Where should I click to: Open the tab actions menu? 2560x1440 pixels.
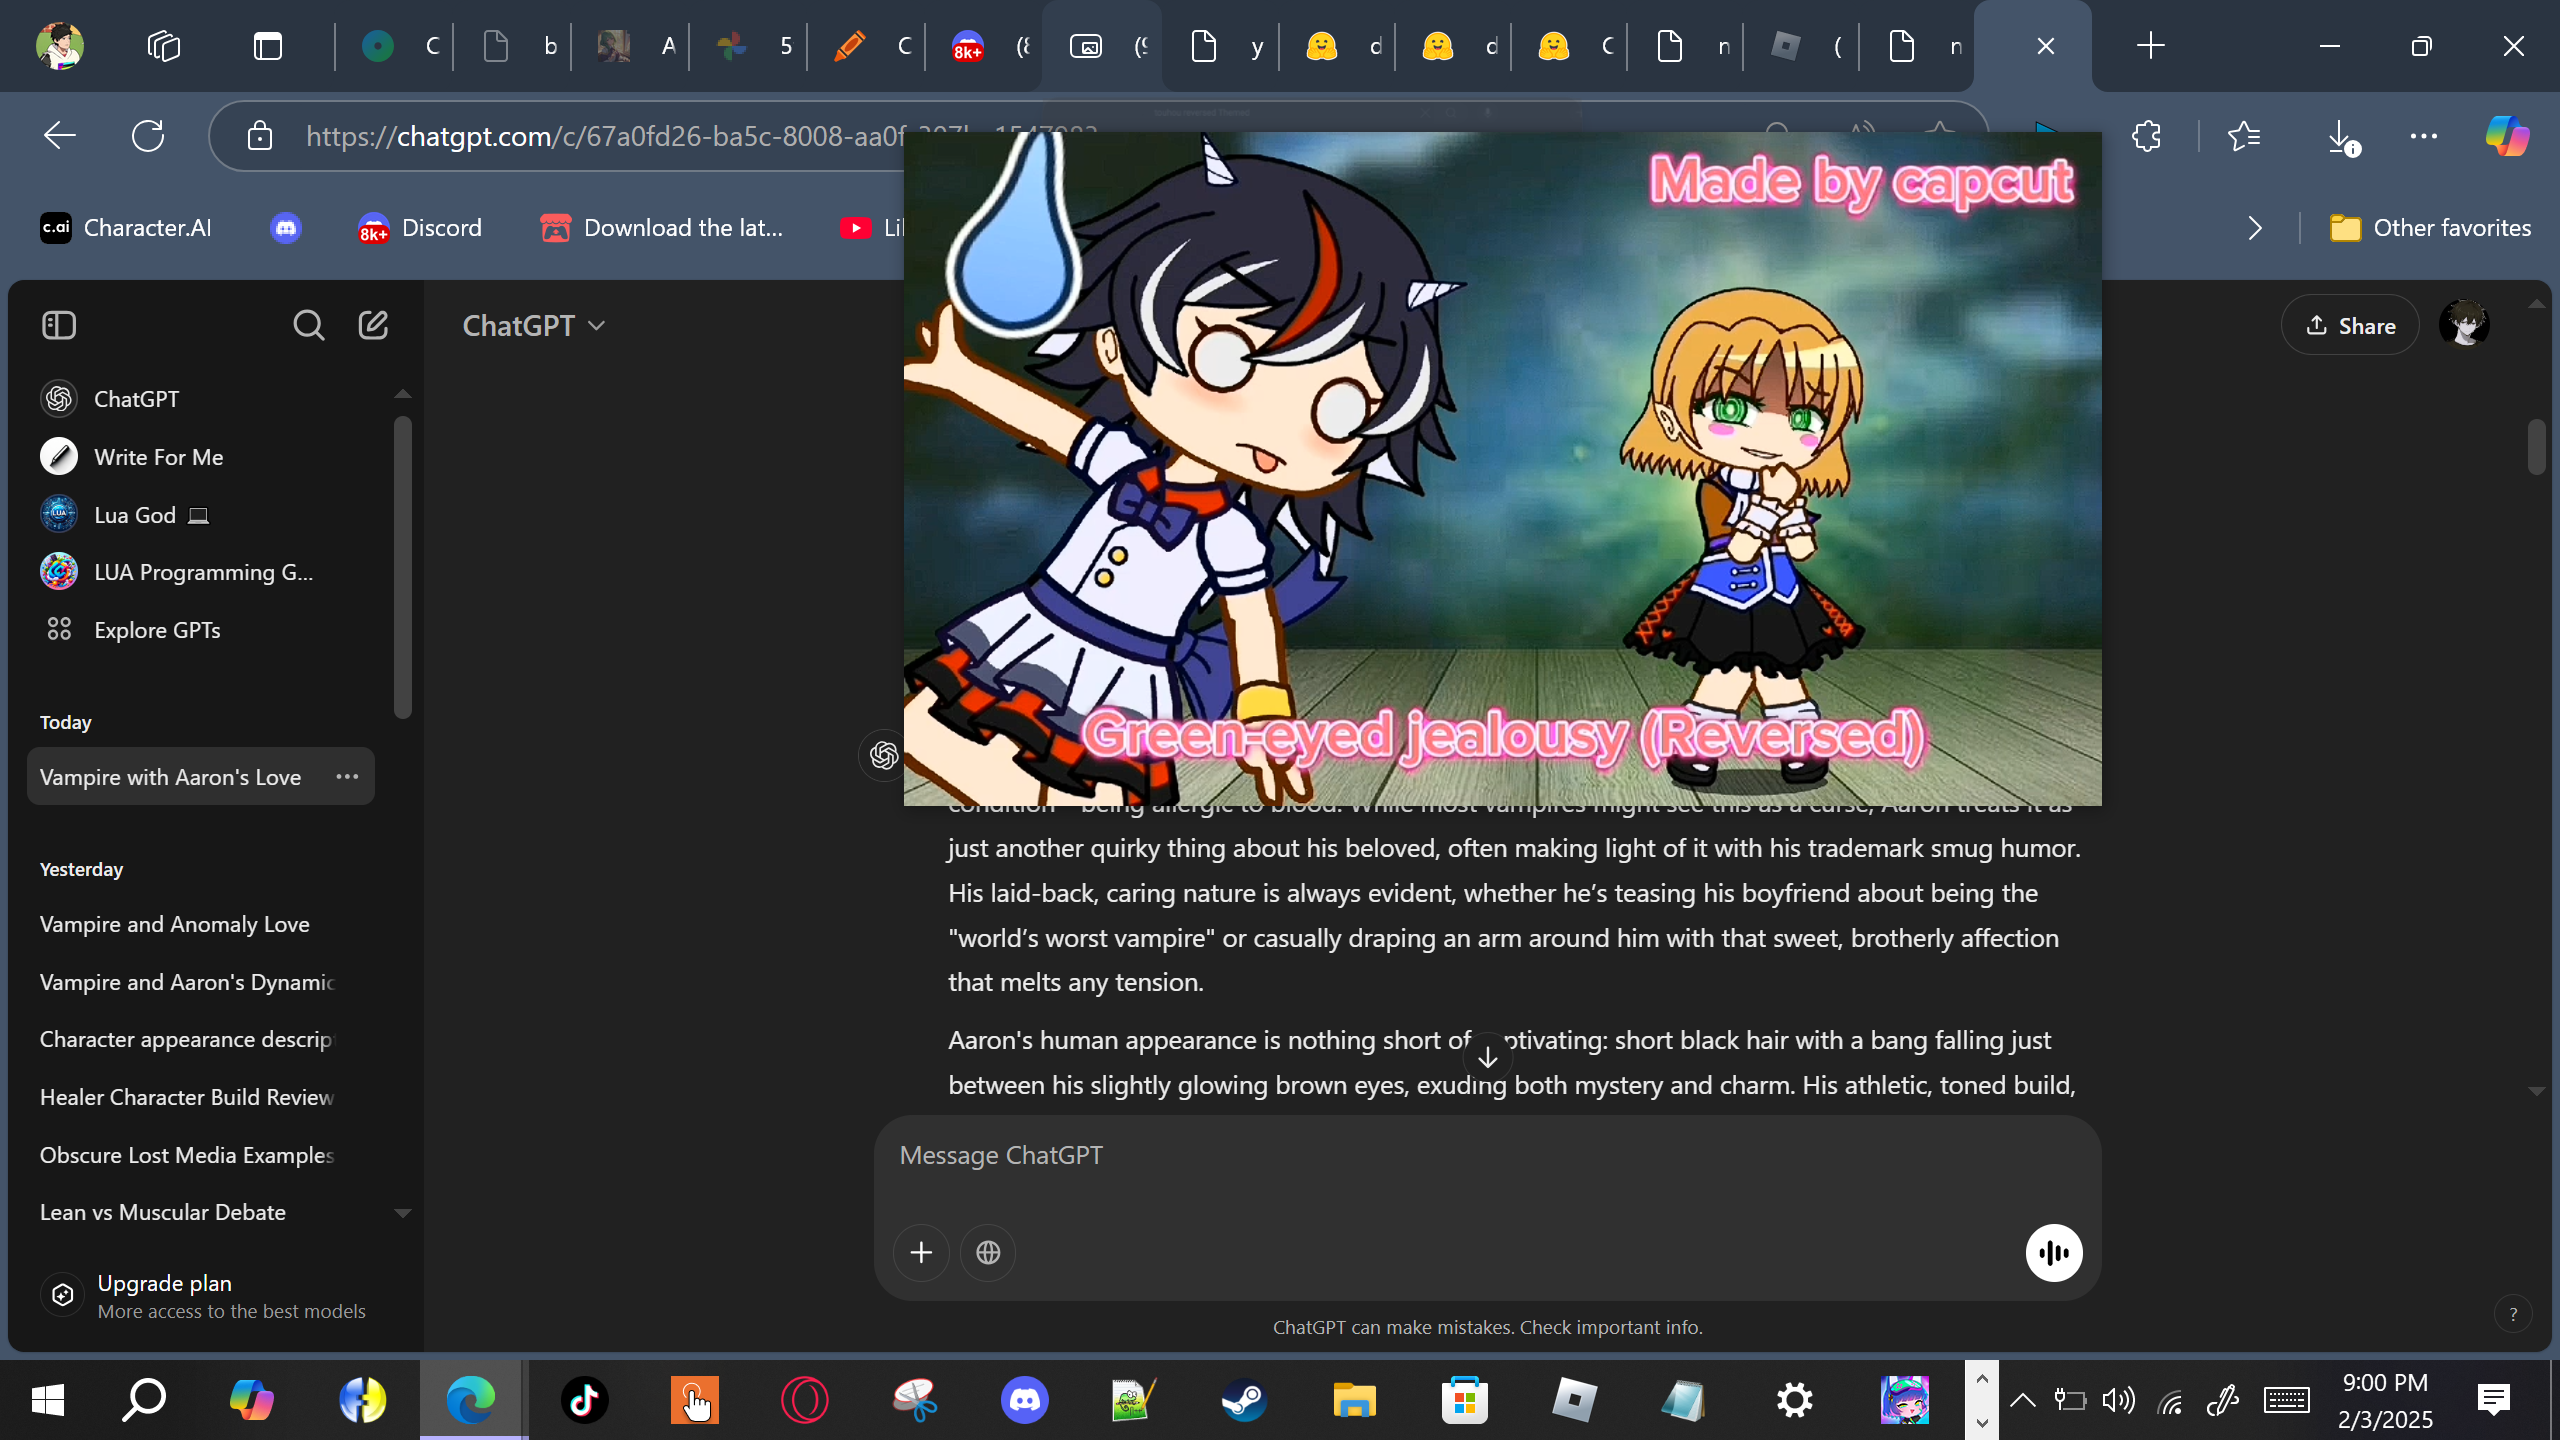268,46
